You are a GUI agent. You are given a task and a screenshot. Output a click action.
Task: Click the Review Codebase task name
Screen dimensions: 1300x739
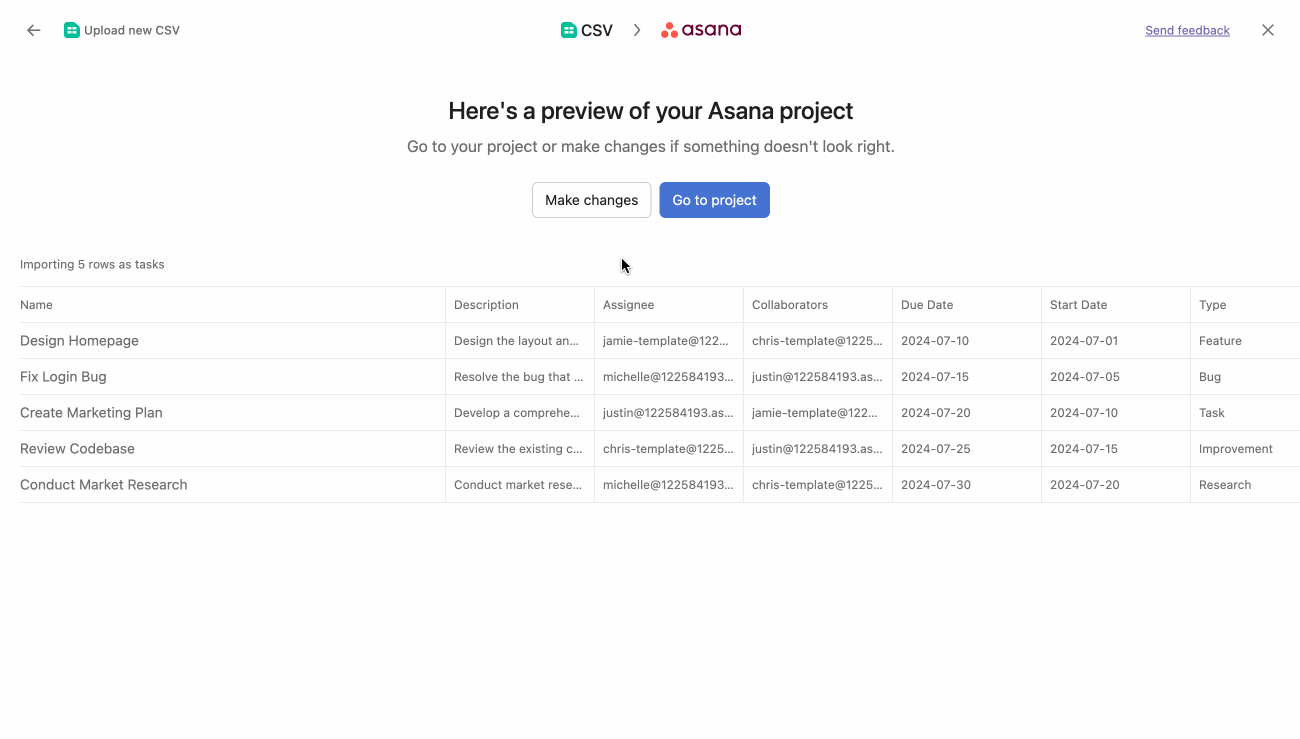pyautogui.click(x=77, y=449)
